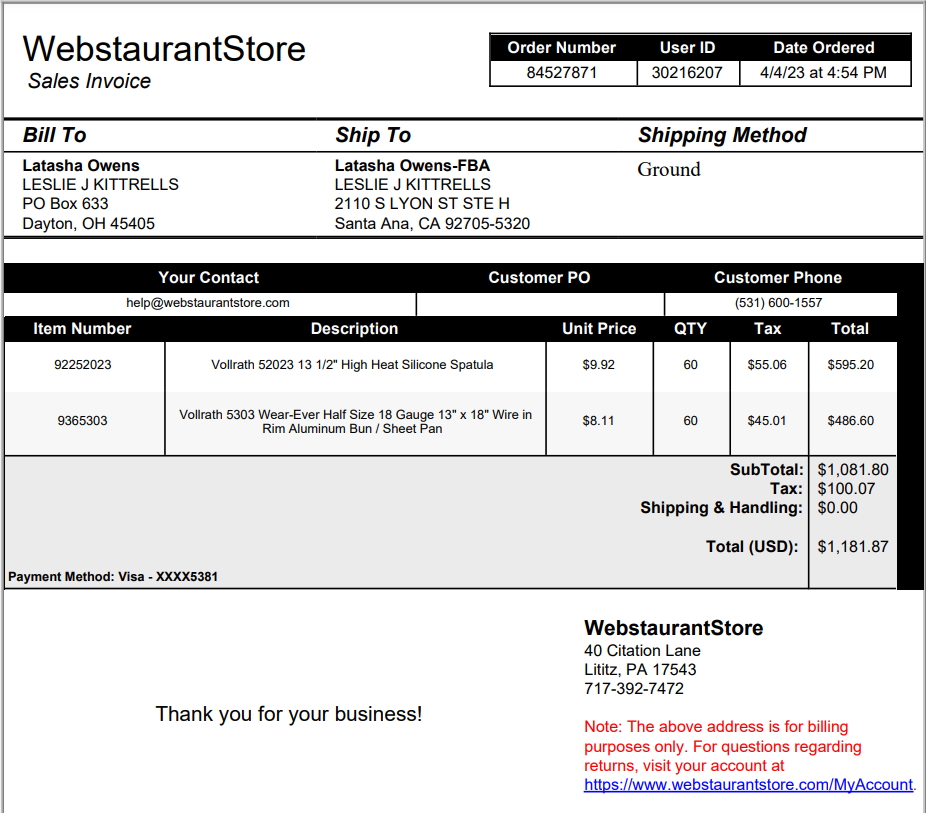Click the Unit Price table header

599,329
